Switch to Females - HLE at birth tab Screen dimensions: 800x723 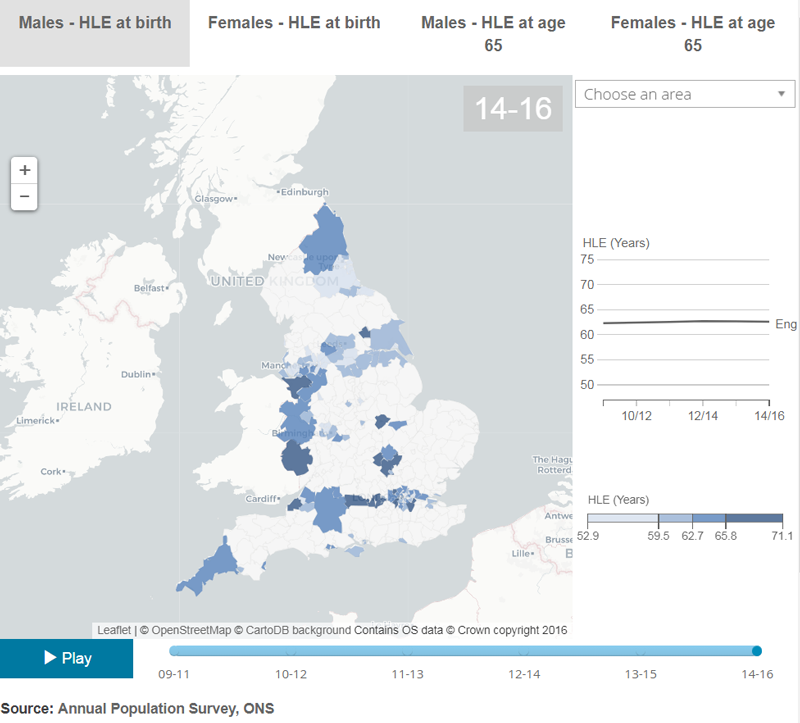click(294, 23)
